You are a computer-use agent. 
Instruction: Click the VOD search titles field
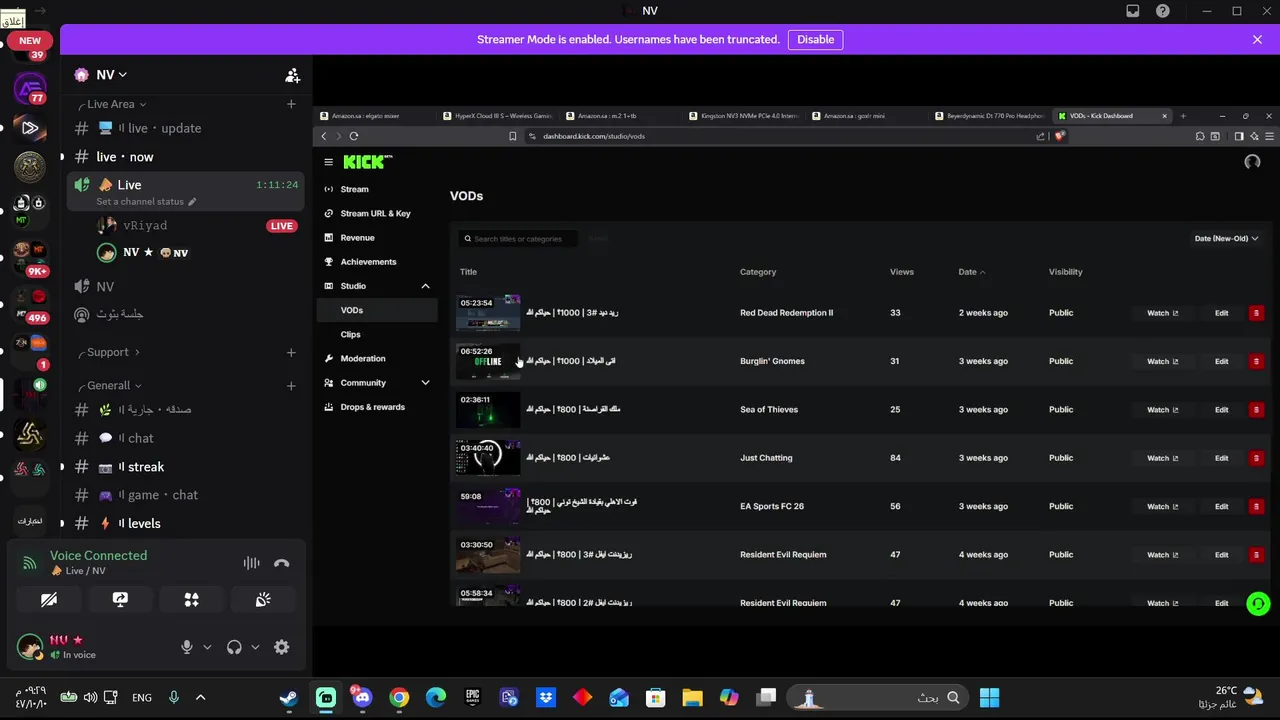tap(518, 239)
